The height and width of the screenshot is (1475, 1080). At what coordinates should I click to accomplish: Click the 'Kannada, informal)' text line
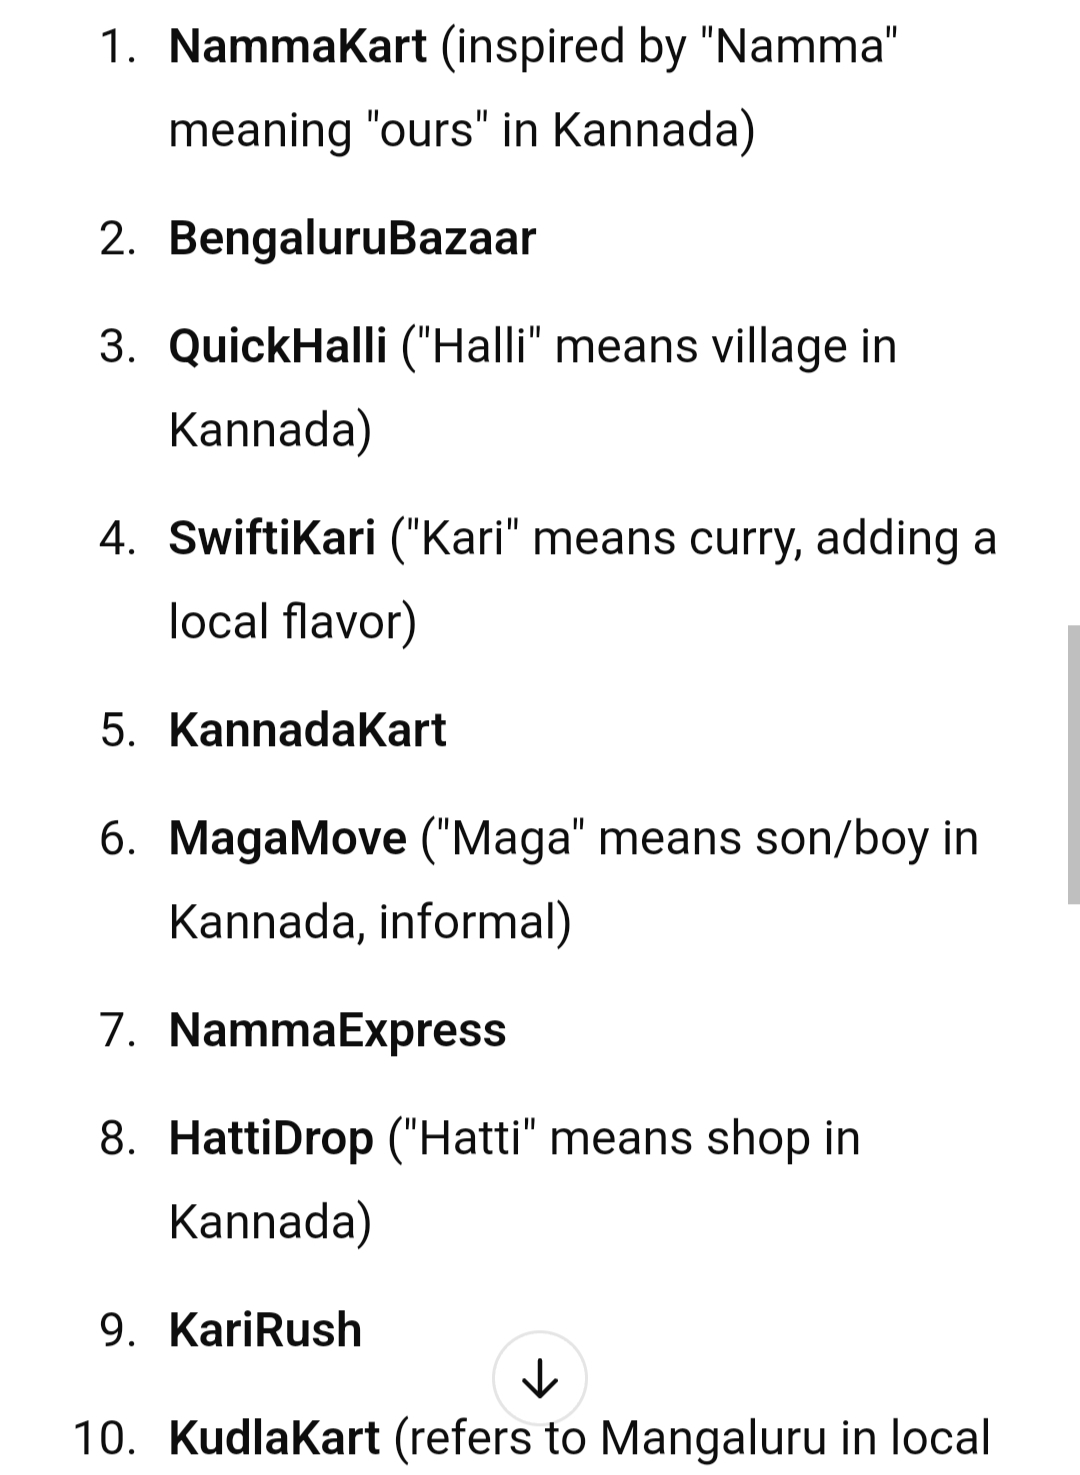tap(370, 922)
